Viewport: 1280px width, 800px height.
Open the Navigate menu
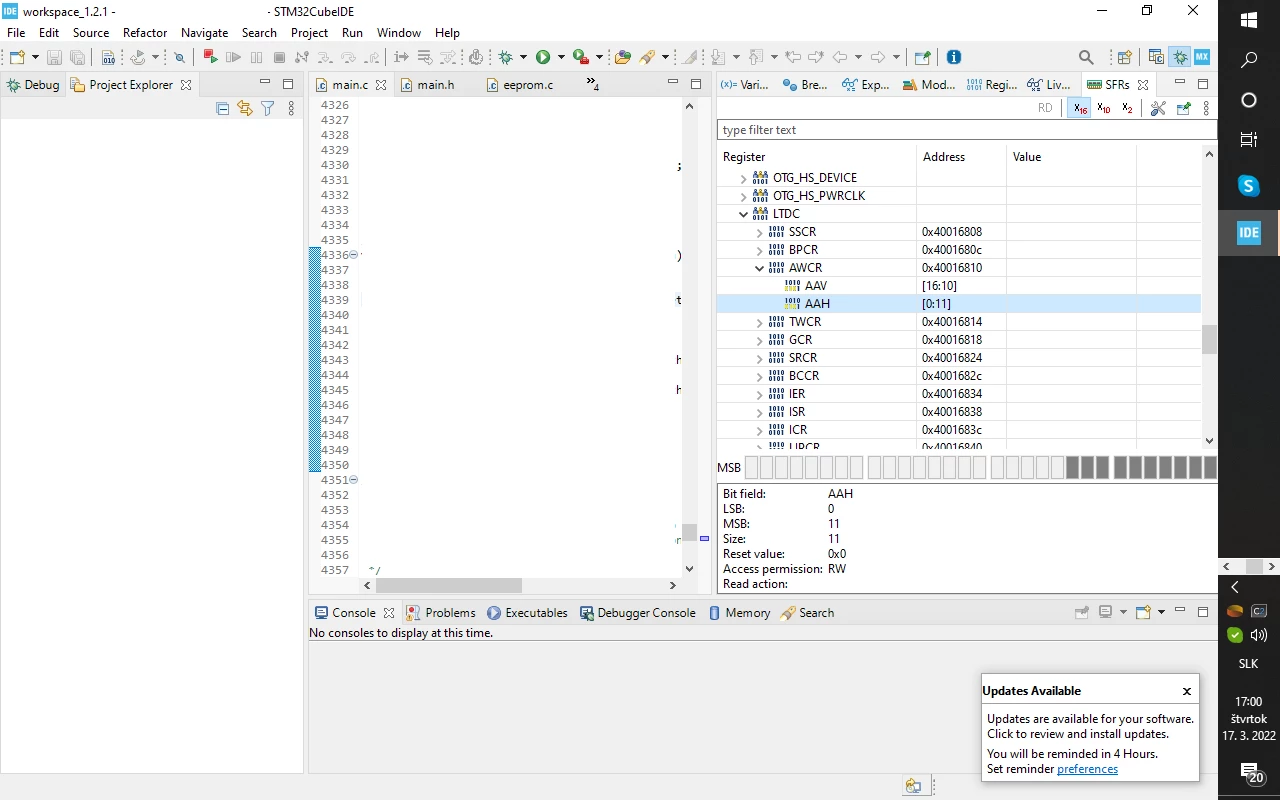204,33
